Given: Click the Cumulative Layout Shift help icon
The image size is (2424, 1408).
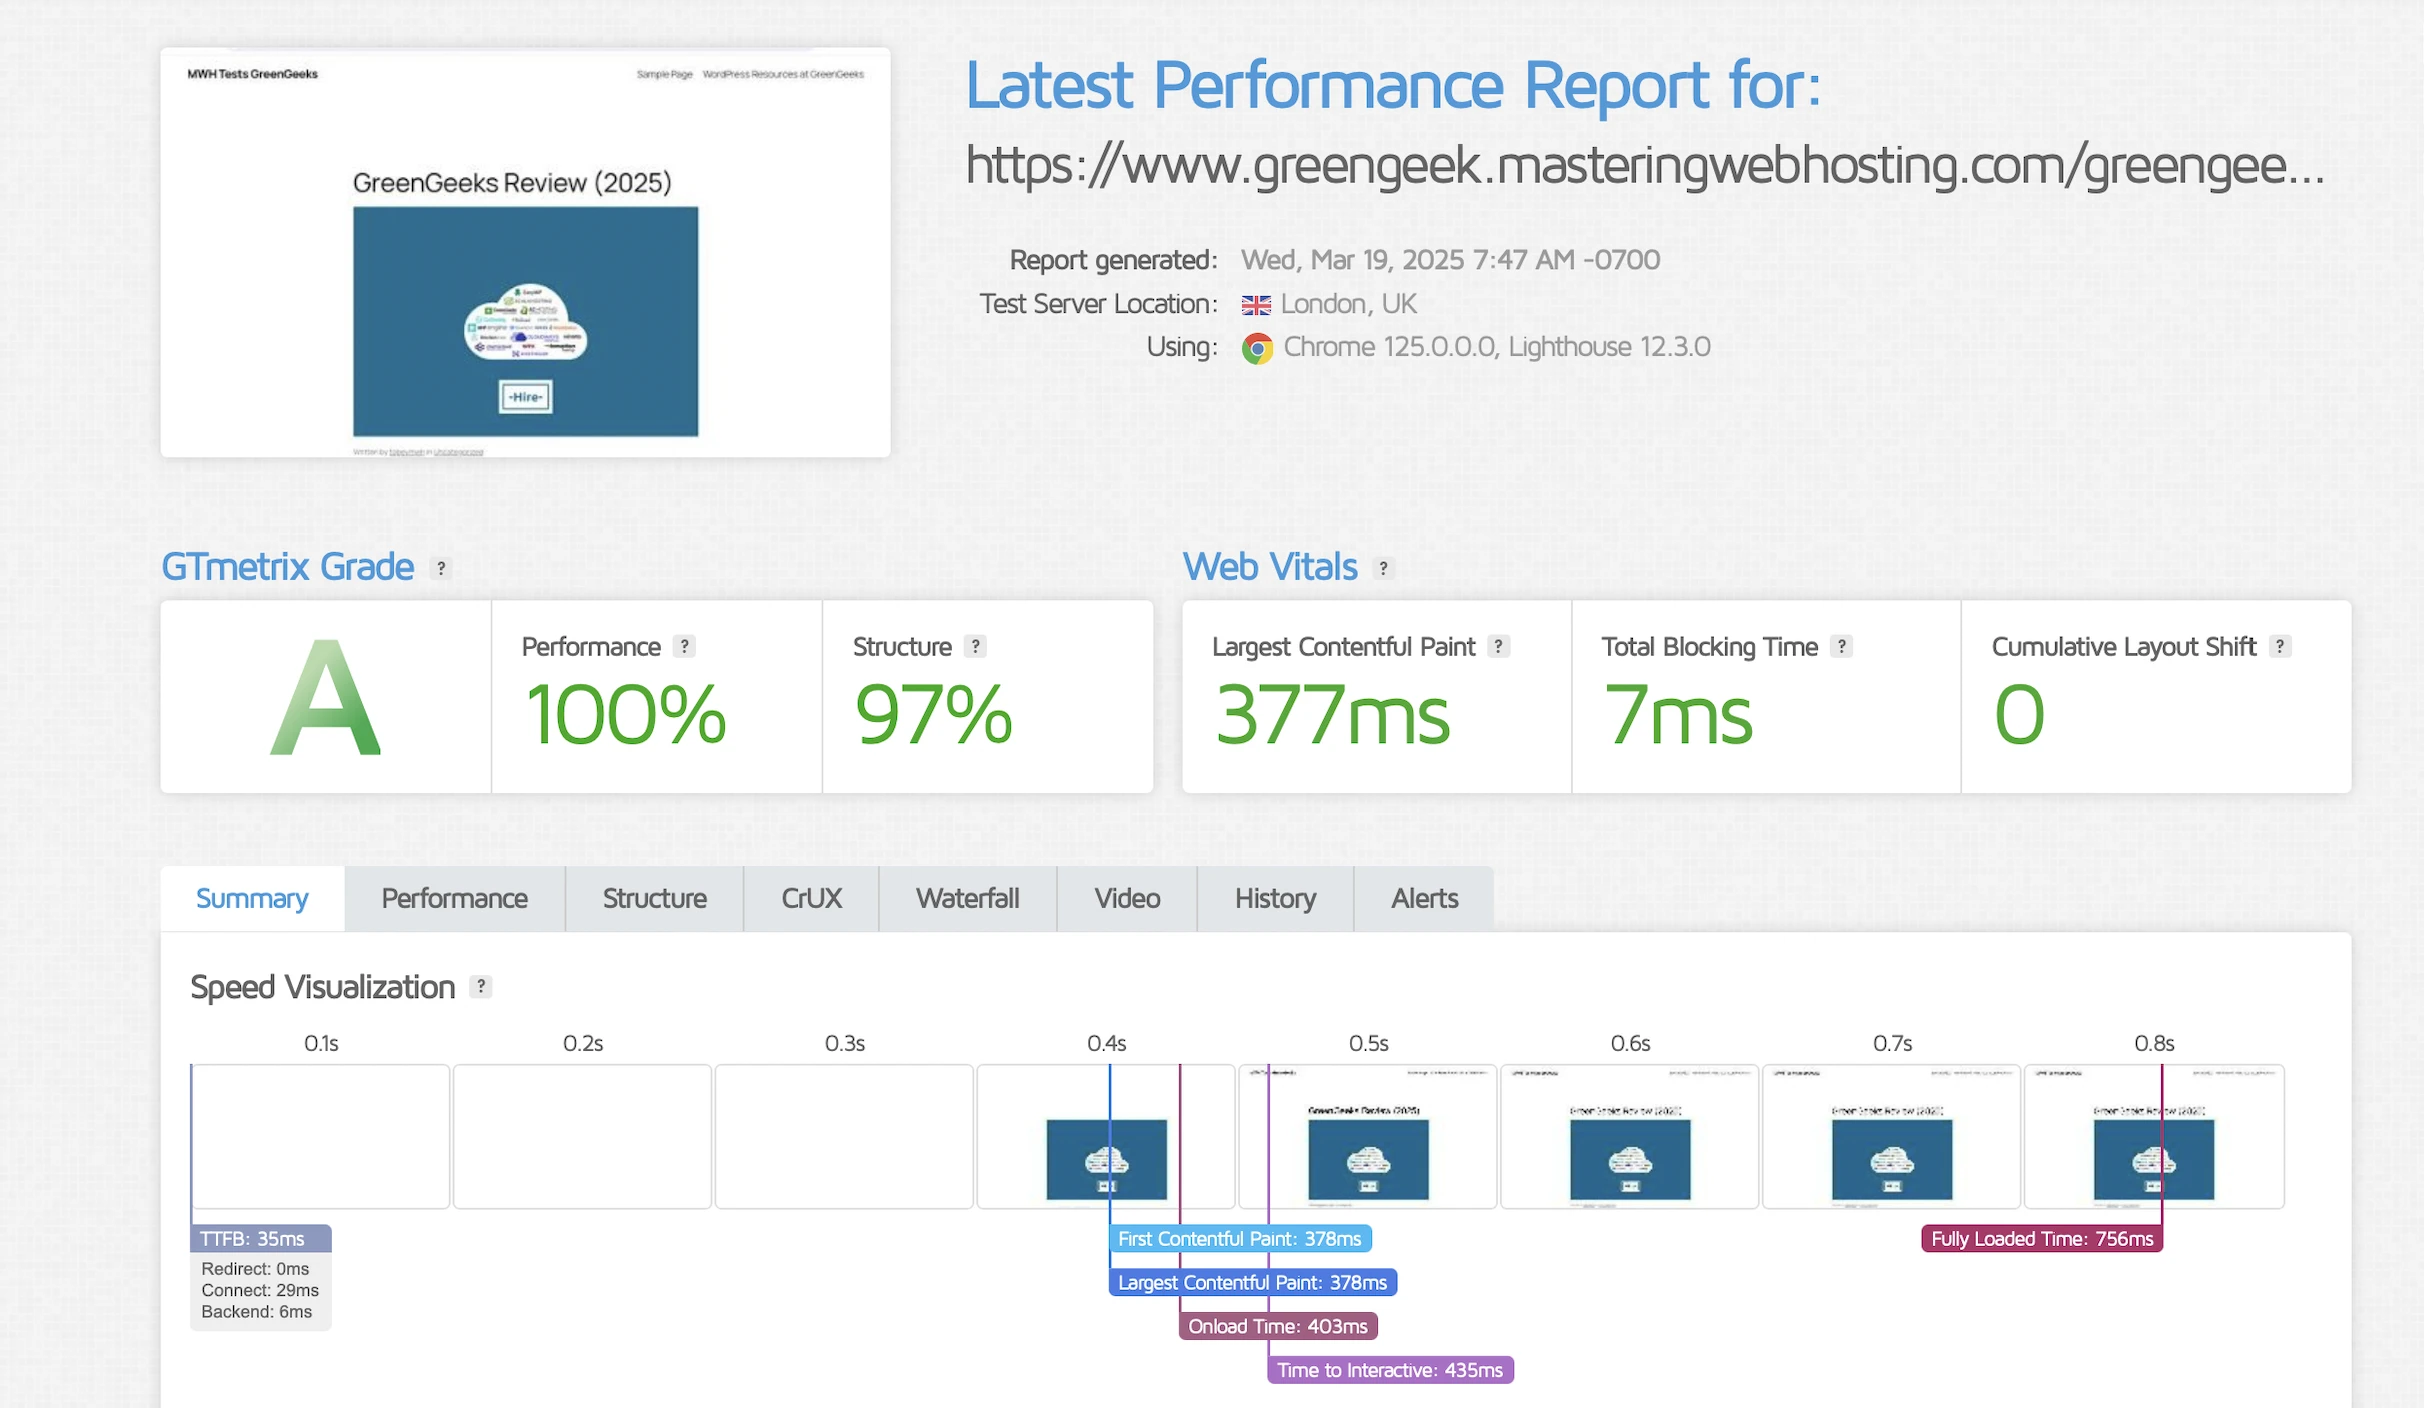Looking at the screenshot, I should point(2279,646).
